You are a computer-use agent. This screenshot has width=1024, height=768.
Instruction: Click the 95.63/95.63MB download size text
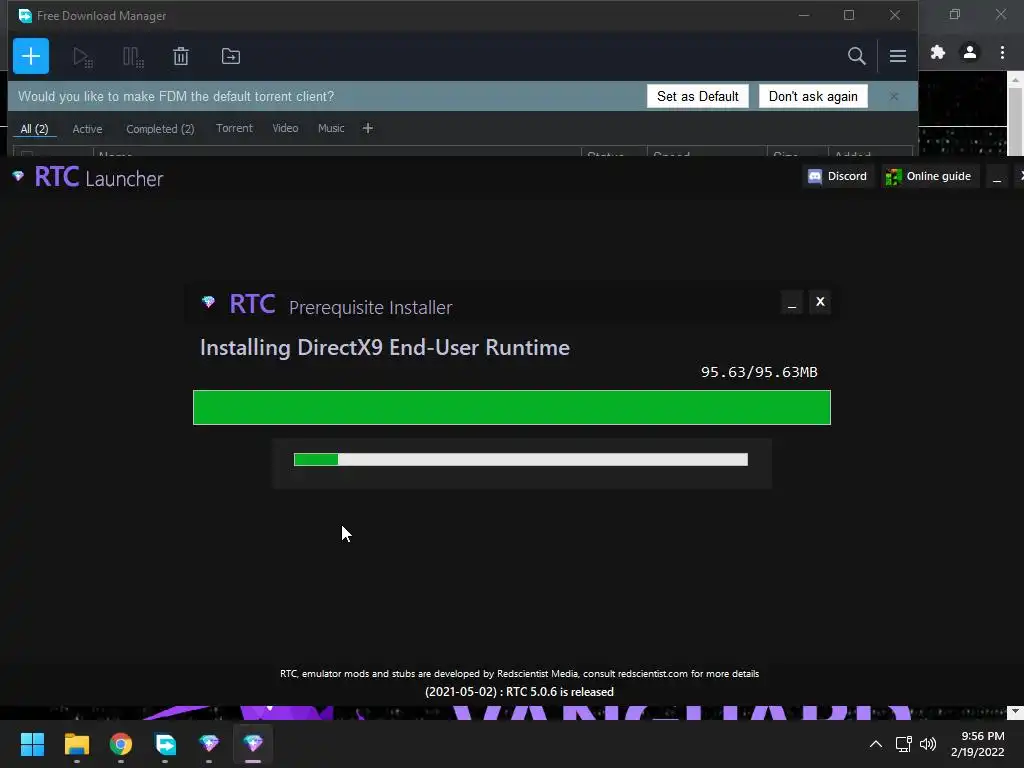759,372
